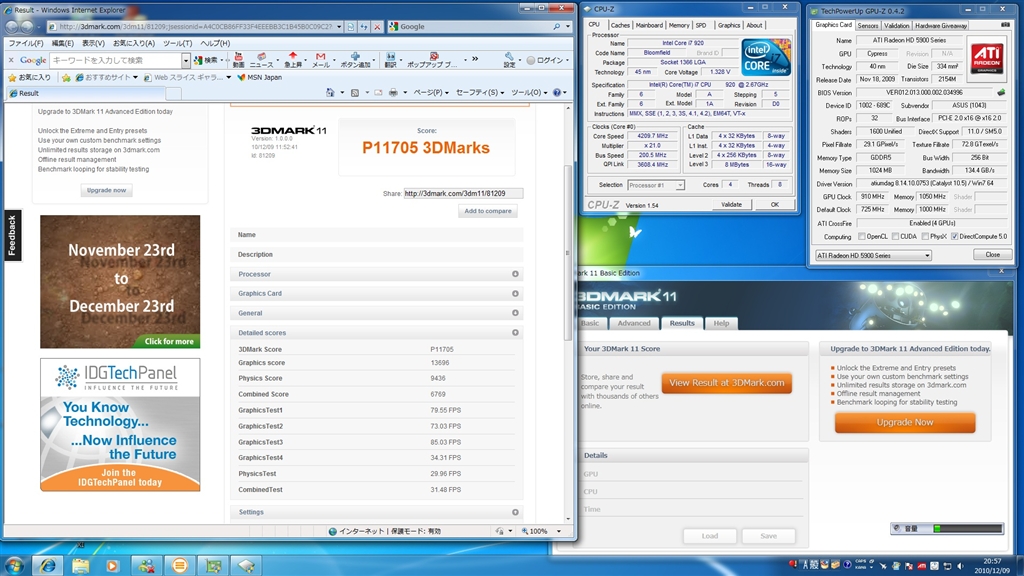Click the IE print icon
This screenshot has width=1024, height=576.
pos(393,93)
